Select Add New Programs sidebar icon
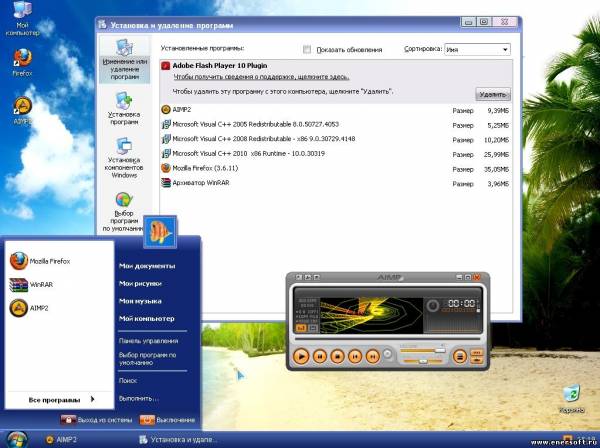Screen dimensions: 600x448 coord(124,108)
